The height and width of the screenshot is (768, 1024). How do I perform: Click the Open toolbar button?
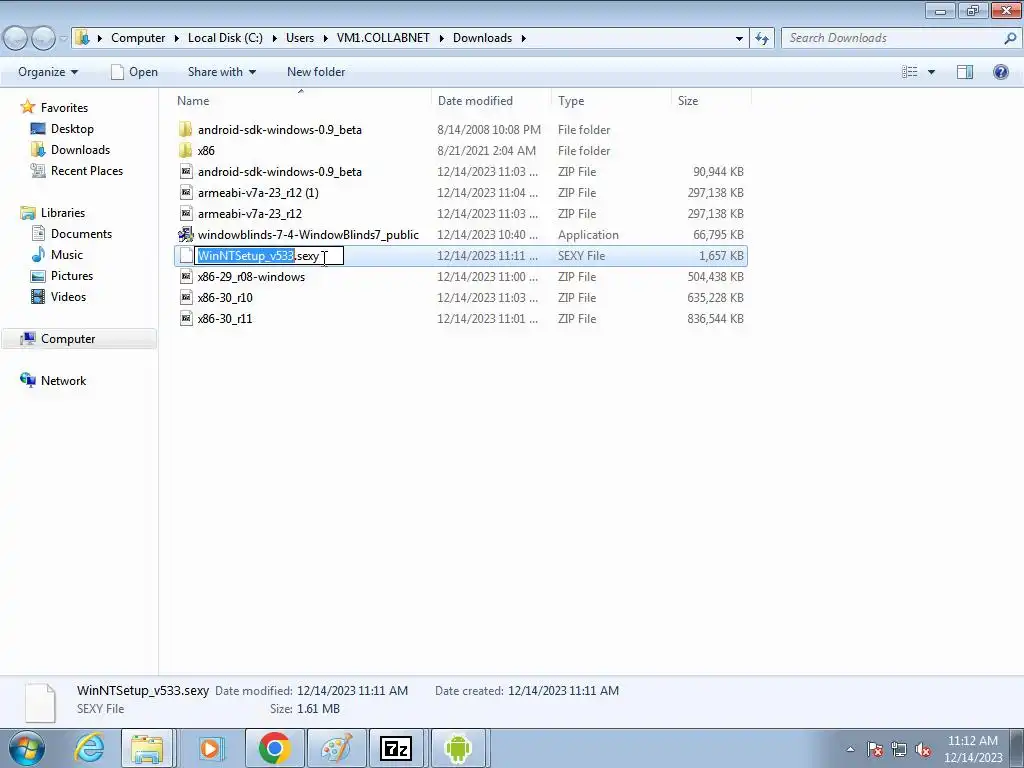(135, 72)
